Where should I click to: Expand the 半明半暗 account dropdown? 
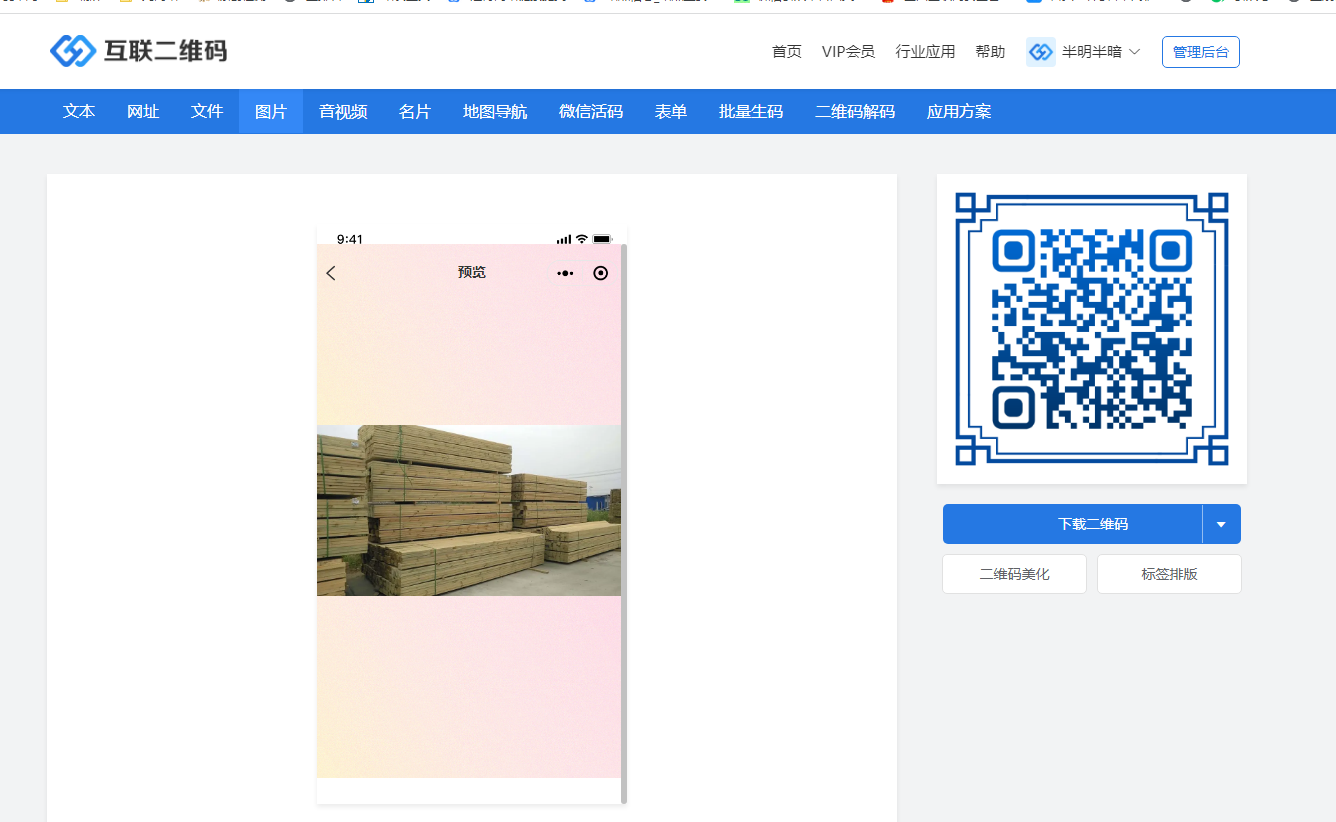point(1134,52)
